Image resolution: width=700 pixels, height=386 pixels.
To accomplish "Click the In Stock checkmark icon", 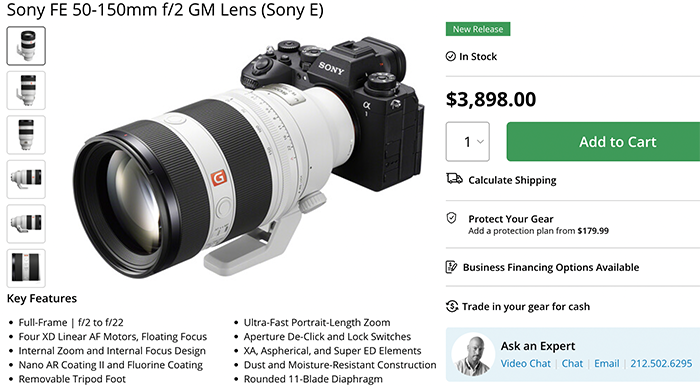I will [450, 56].
